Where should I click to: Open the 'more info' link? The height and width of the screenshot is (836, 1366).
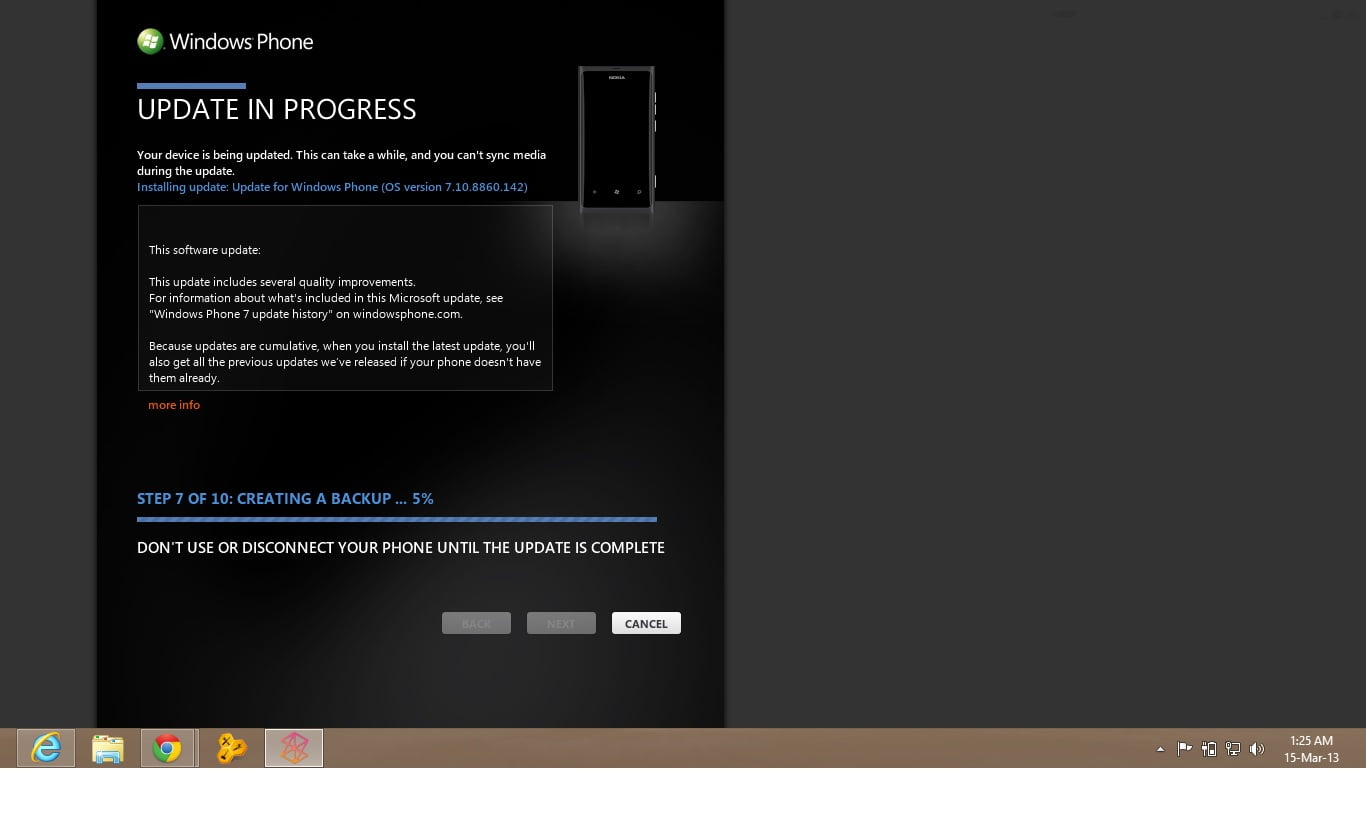click(174, 405)
